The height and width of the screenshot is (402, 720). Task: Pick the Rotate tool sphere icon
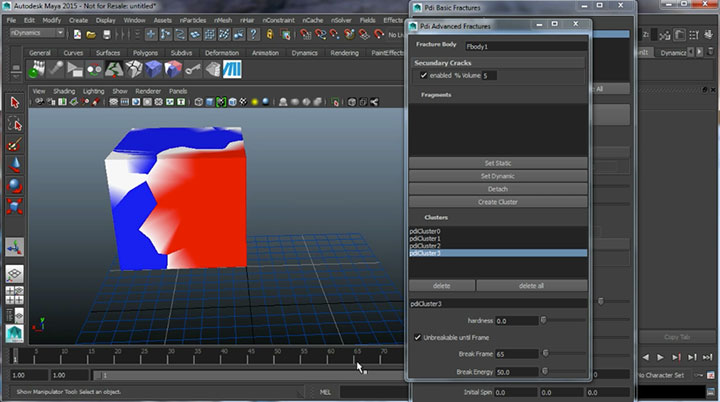tap(15, 186)
